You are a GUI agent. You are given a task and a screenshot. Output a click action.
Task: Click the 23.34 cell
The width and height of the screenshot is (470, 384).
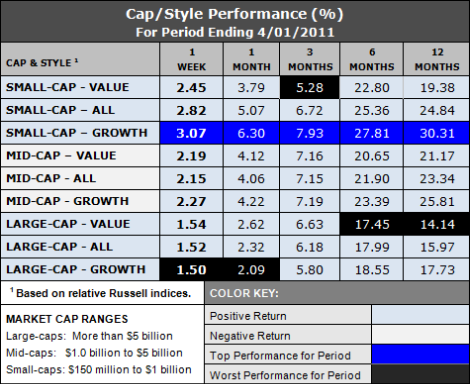pos(437,178)
